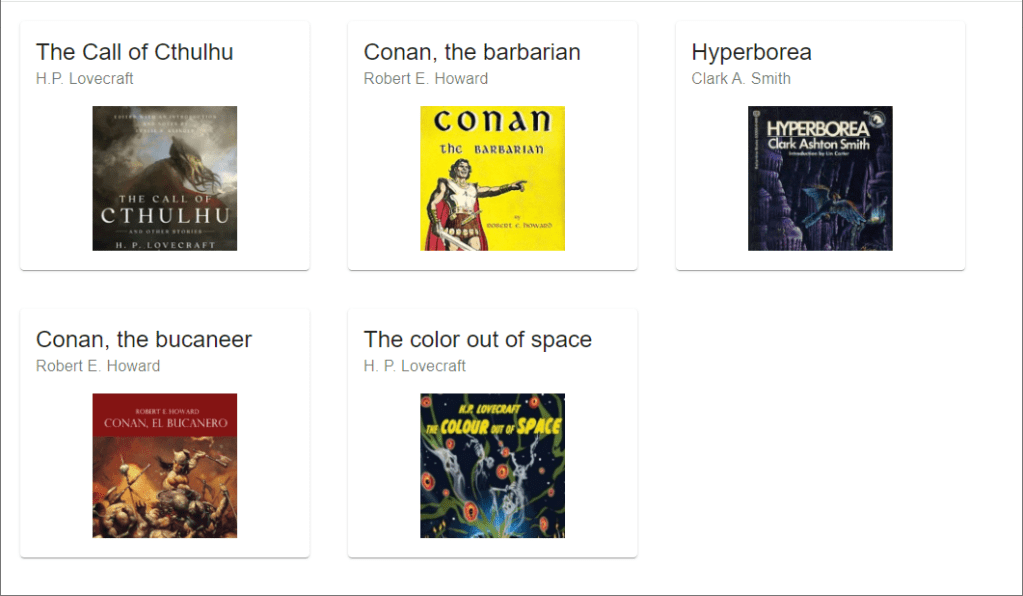Select Robert E. Howard under Conan, the barbarian

coord(425,78)
